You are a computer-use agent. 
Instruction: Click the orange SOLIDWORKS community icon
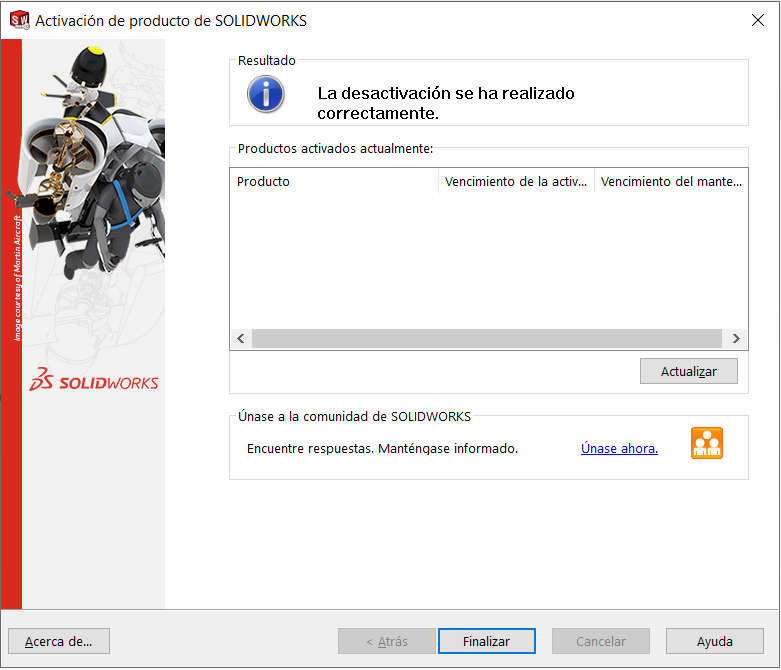pos(707,443)
